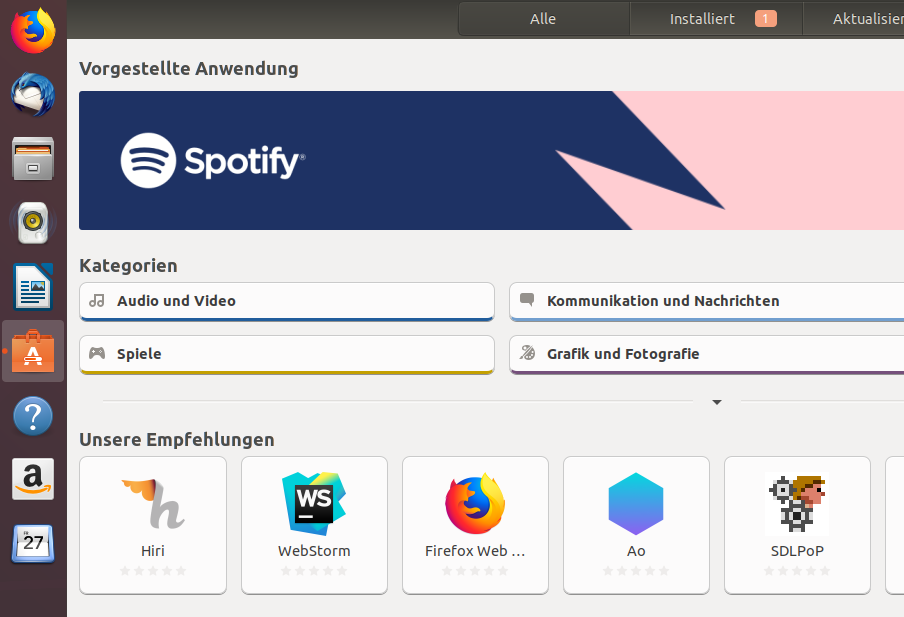Click the Firefox Web ... label
Viewport: 904px width, 617px height.
pyautogui.click(x=475, y=551)
